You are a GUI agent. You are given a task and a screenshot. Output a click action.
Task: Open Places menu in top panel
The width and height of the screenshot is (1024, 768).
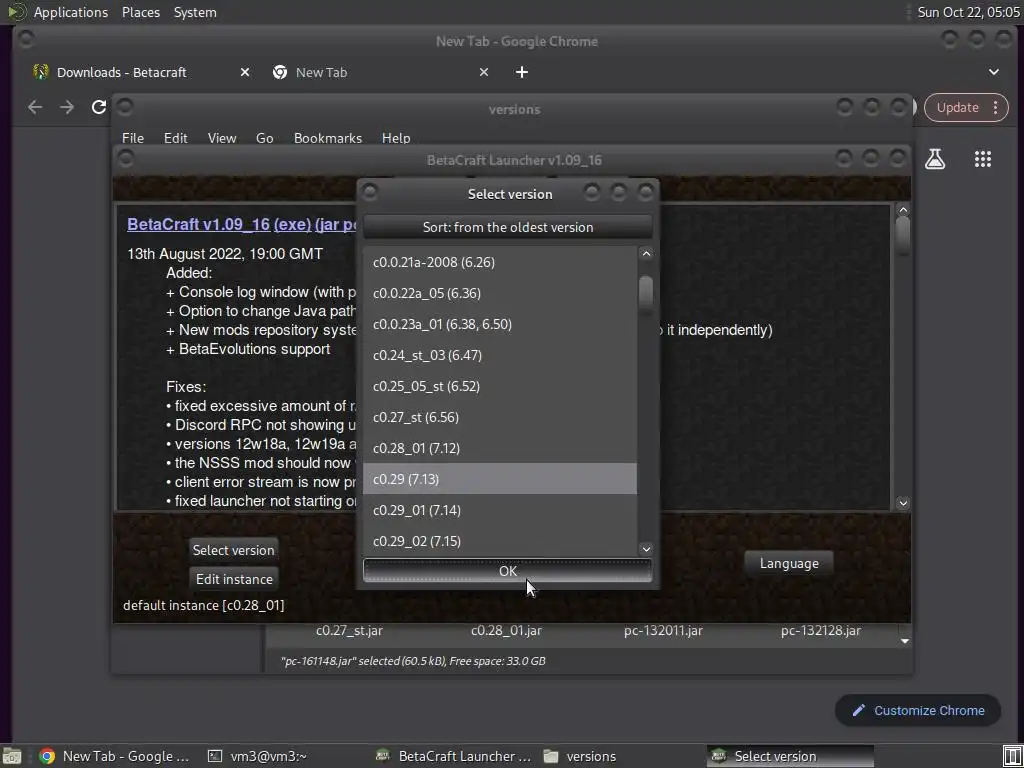click(141, 12)
